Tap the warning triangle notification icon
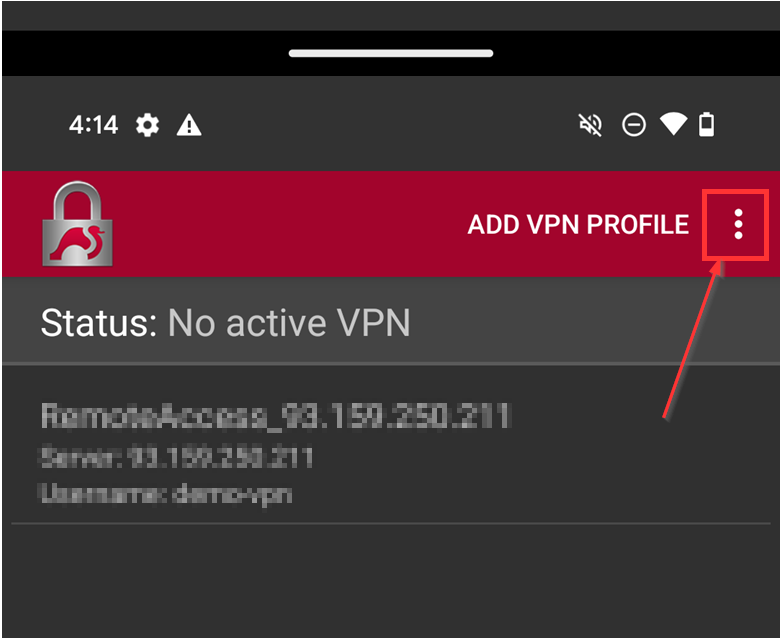Image resolution: width=780 pixels, height=638 pixels. 189,125
